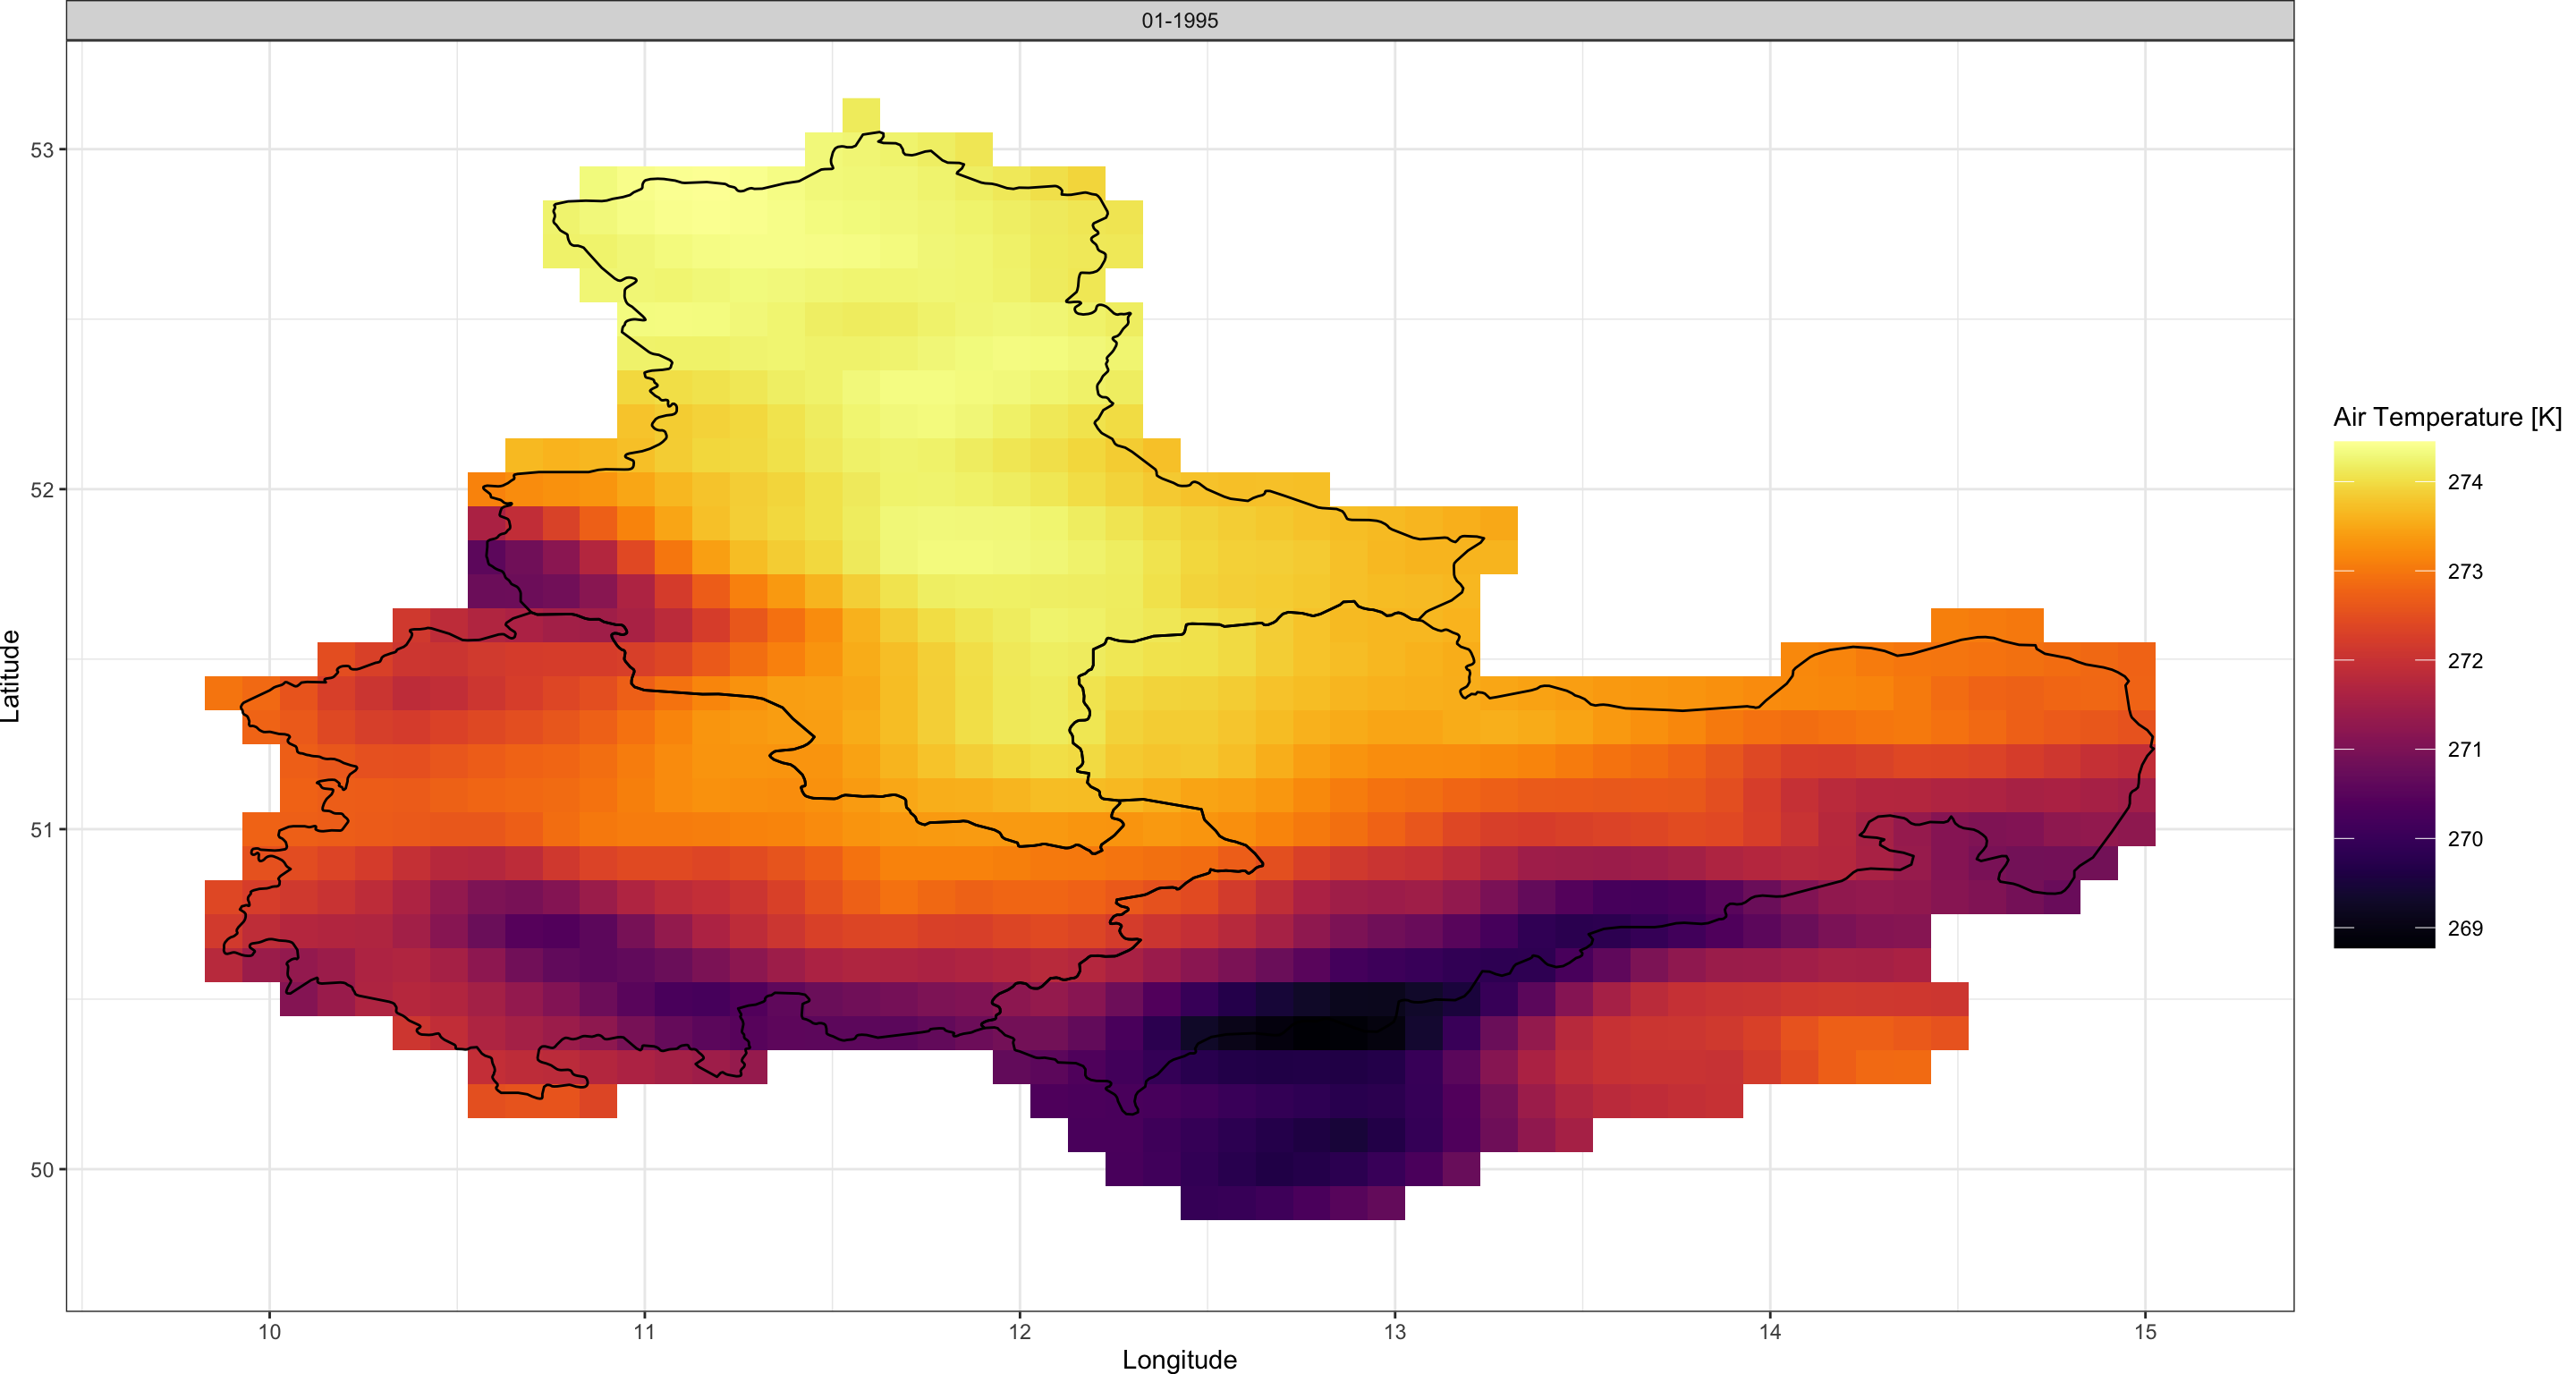Click longitude tick label 15

click(2145, 1332)
